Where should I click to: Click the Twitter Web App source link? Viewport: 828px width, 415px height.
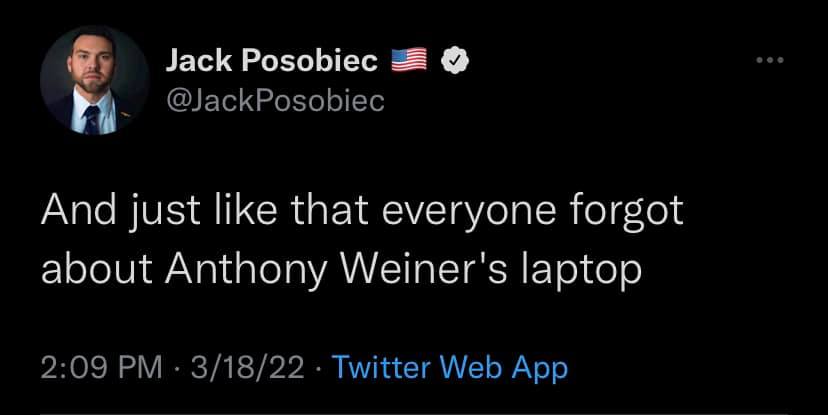pyautogui.click(x=449, y=367)
